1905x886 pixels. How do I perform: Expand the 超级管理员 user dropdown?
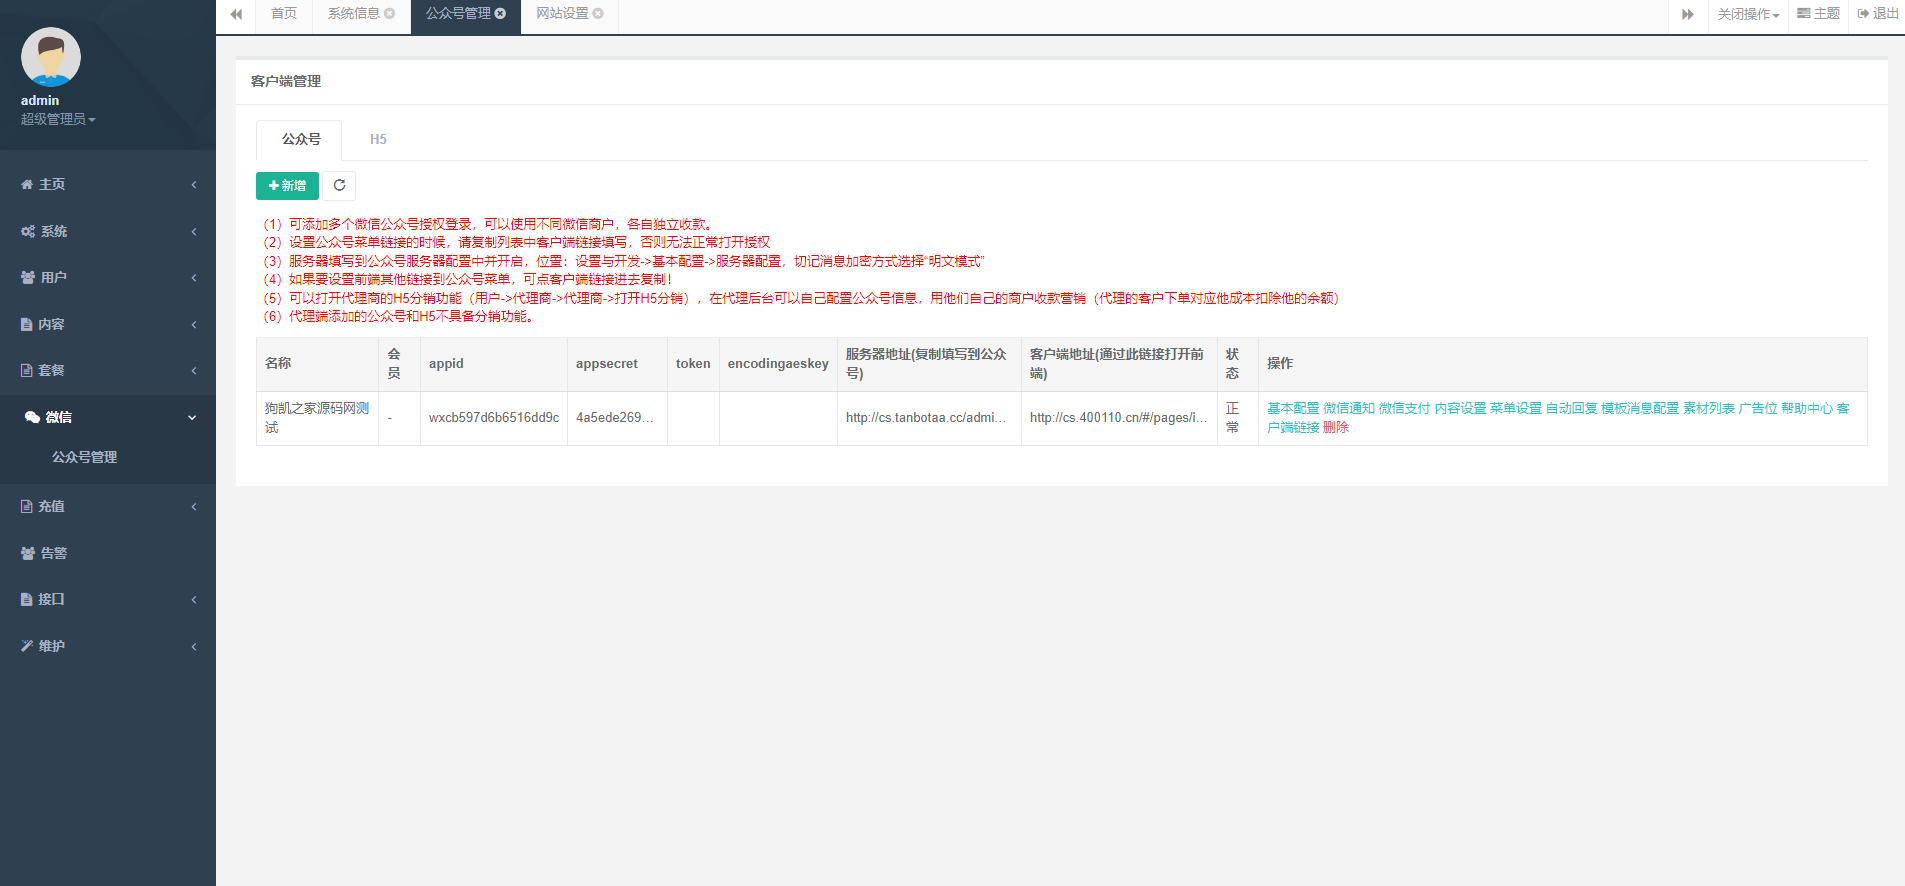(58, 119)
